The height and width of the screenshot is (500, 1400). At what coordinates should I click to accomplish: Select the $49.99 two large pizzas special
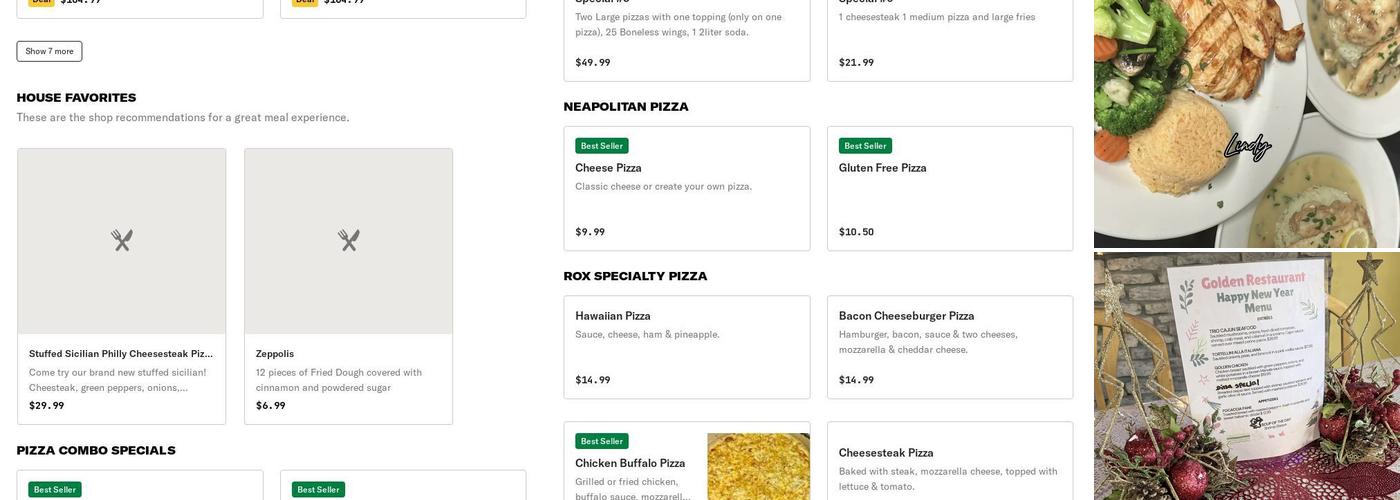coord(686,40)
